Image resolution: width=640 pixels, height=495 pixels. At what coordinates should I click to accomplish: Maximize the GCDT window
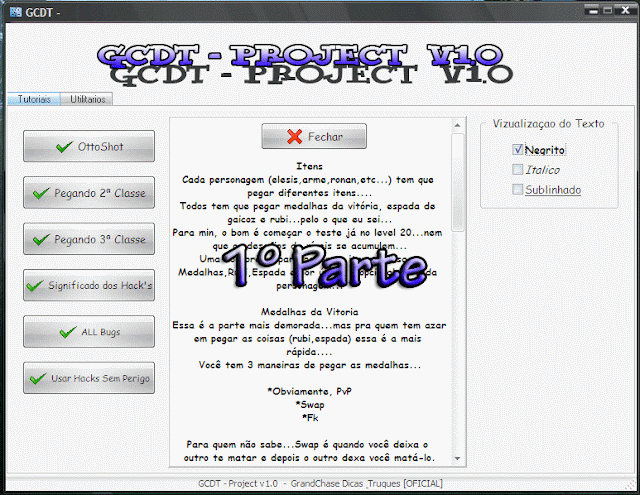[x=608, y=11]
